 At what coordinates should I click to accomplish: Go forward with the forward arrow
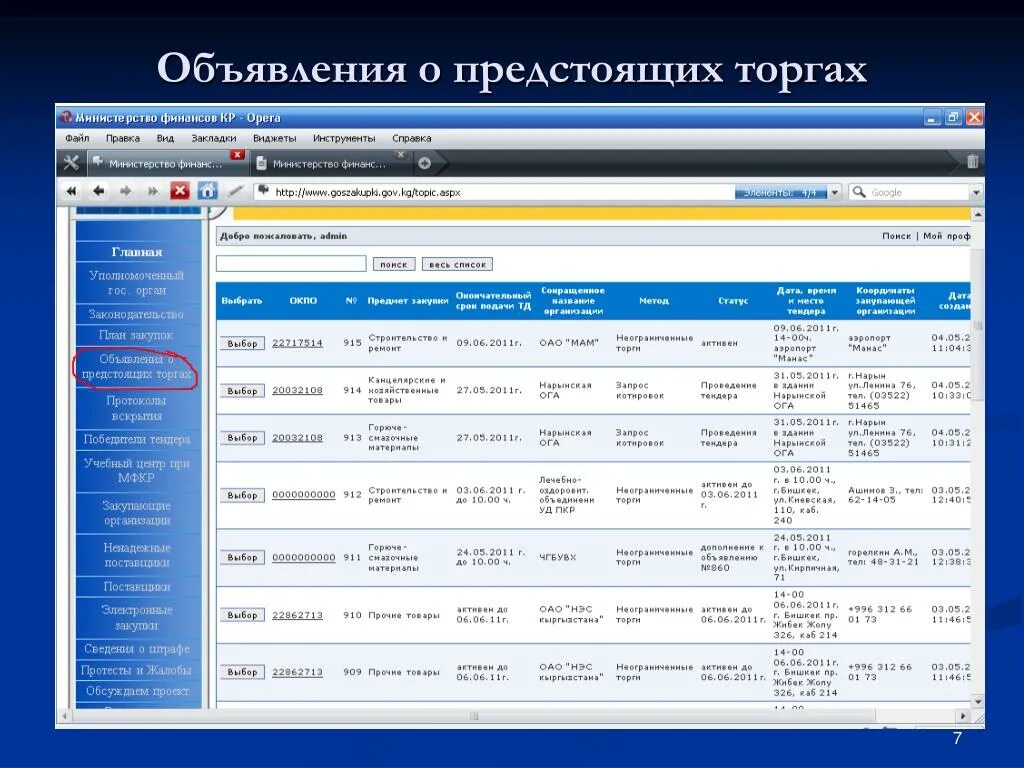coord(125,191)
